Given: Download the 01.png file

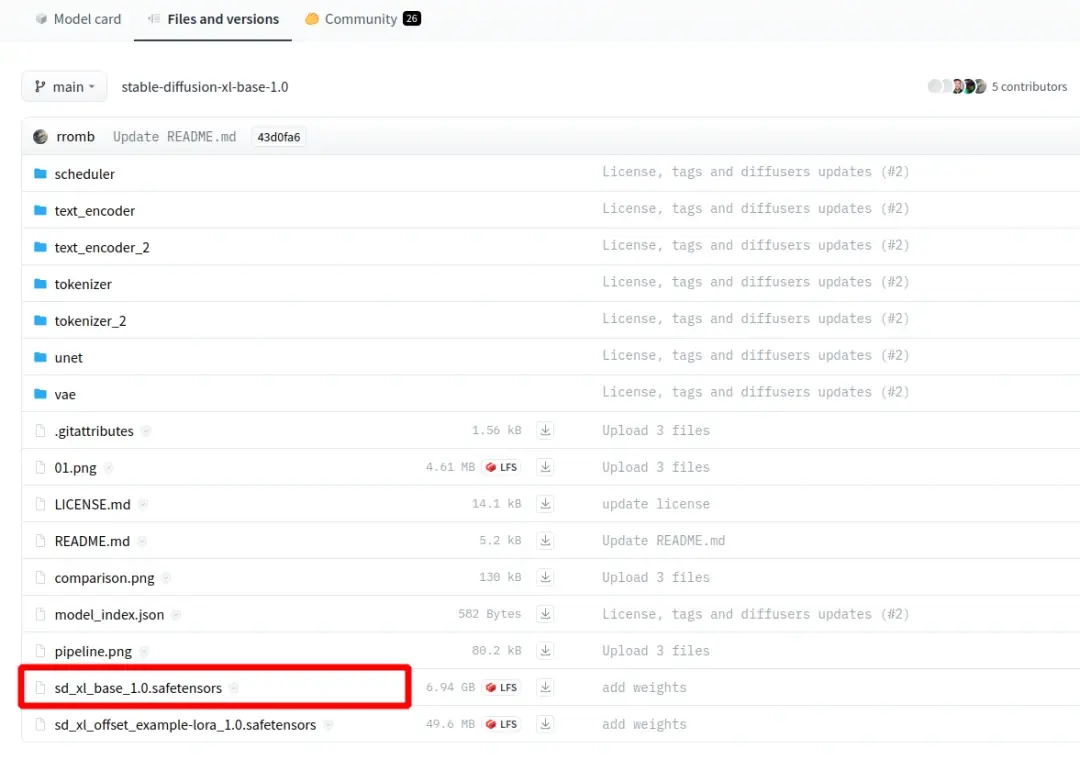Looking at the screenshot, I should coord(545,467).
